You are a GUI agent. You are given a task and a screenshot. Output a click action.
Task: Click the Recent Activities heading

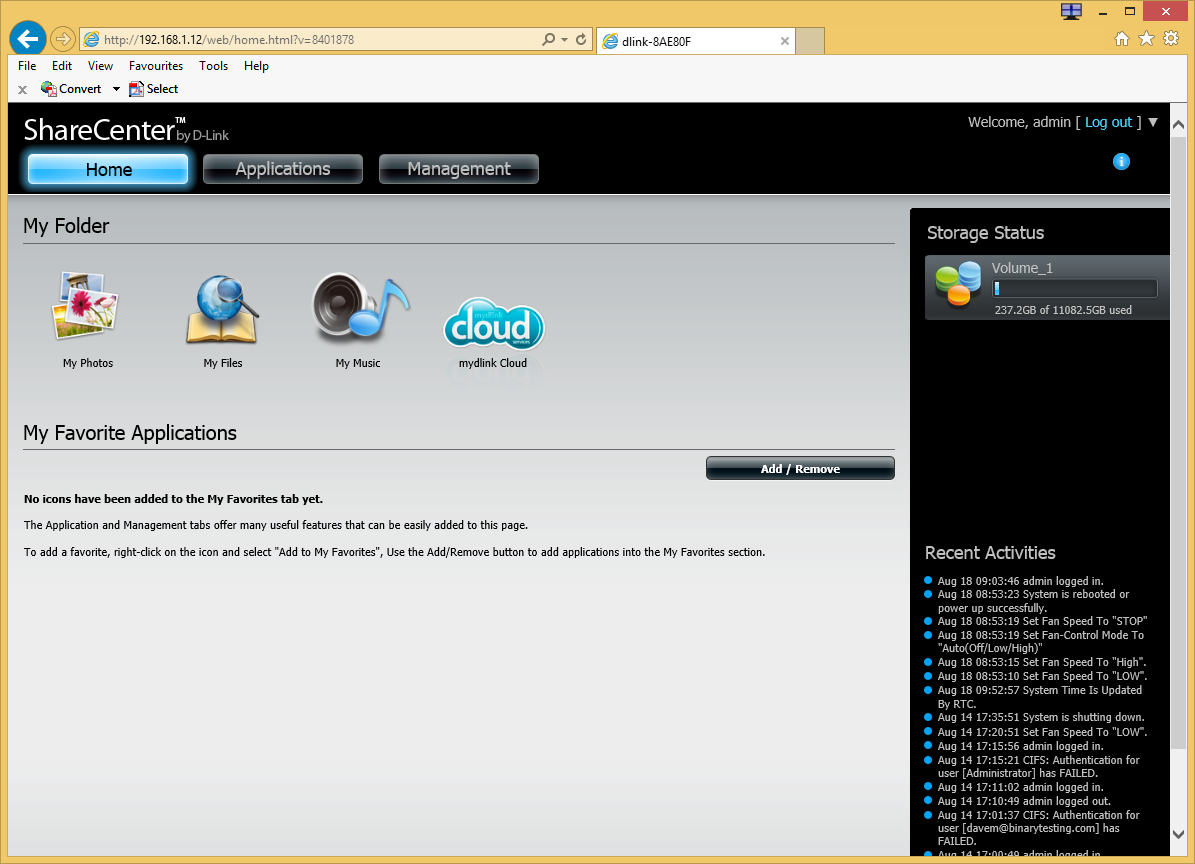pyautogui.click(x=990, y=553)
